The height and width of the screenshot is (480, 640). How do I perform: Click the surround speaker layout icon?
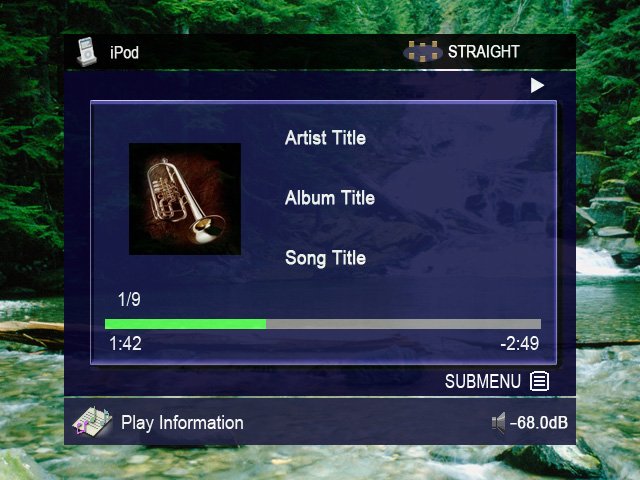(x=423, y=52)
